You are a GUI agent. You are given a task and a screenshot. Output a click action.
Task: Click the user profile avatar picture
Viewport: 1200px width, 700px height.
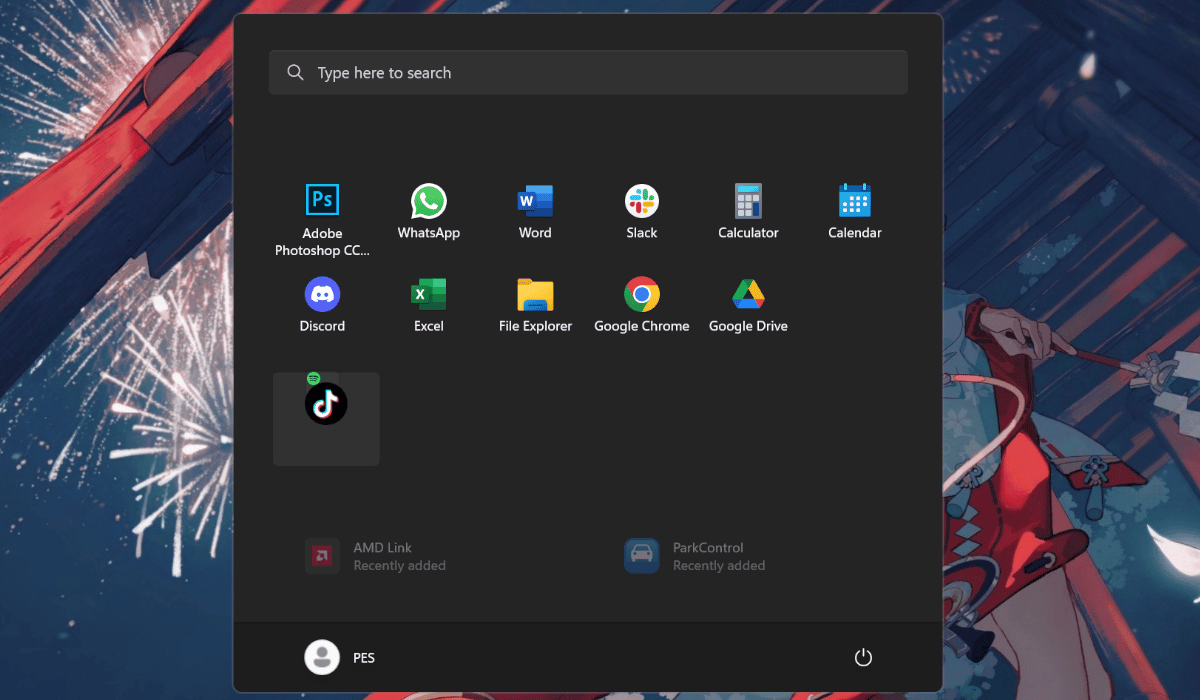322,658
